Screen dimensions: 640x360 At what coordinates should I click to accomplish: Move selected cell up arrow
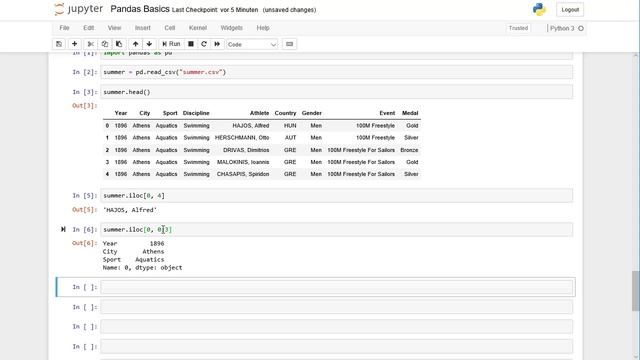click(x=136, y=44)
